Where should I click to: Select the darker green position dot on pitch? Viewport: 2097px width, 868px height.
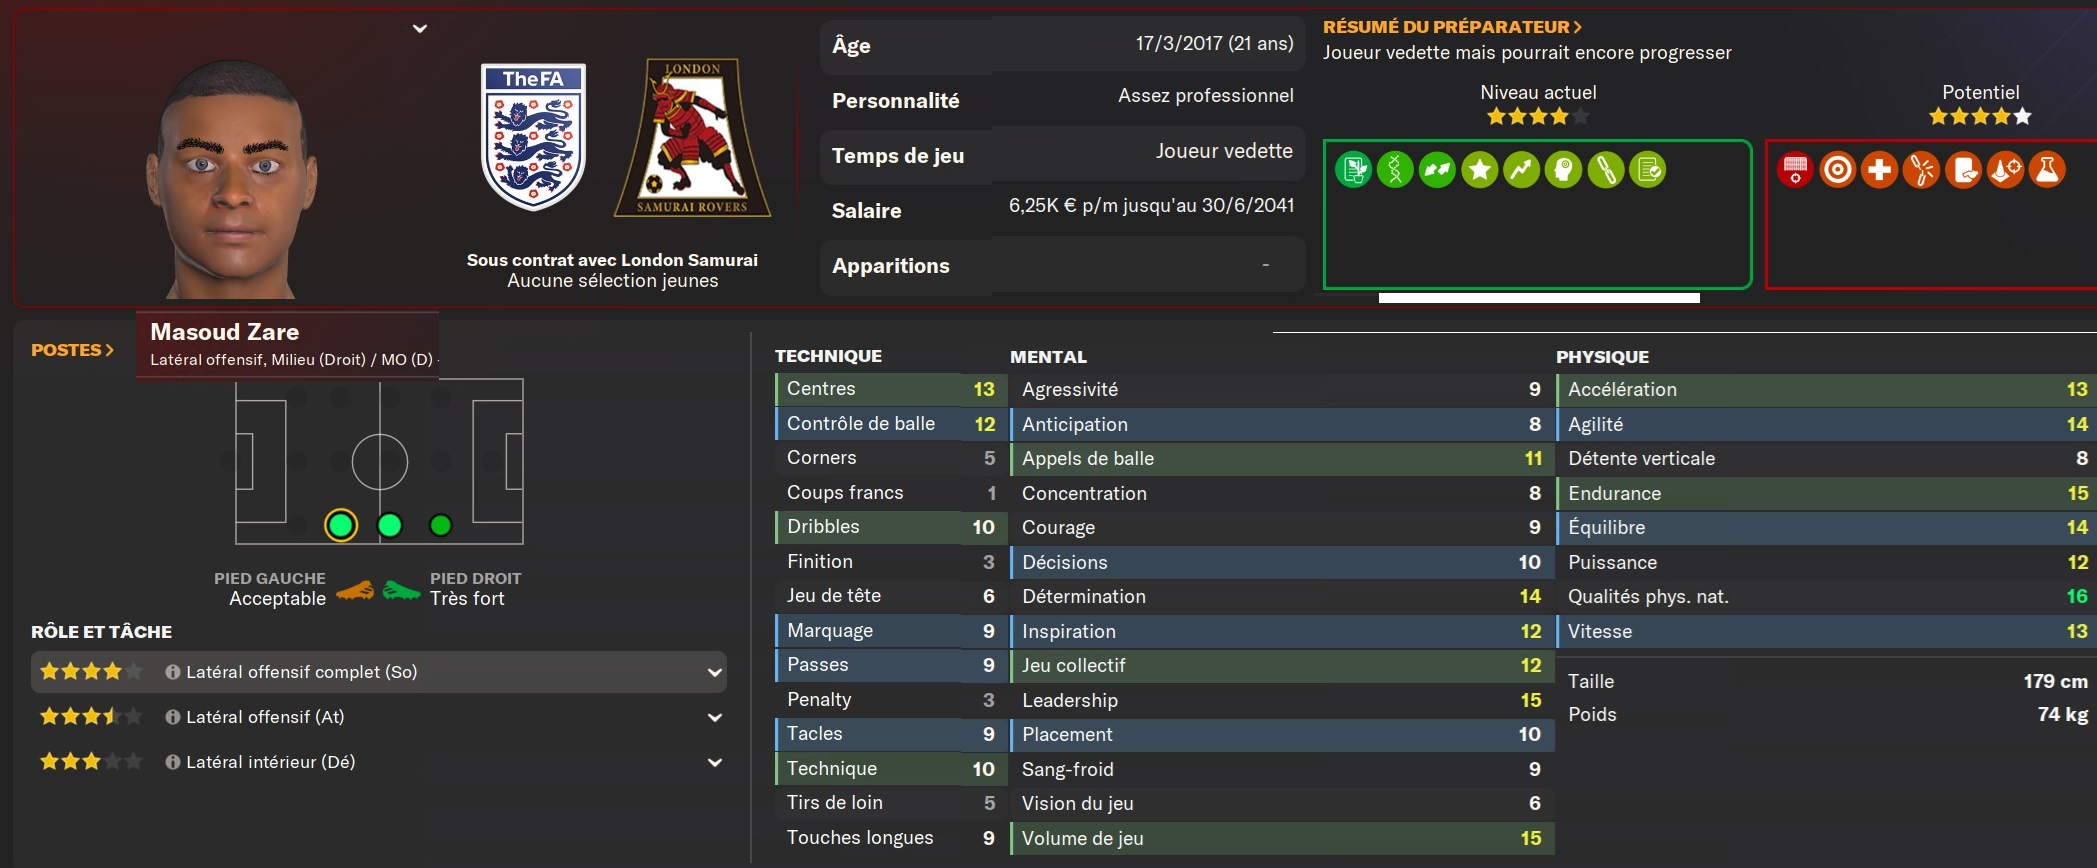440,525
